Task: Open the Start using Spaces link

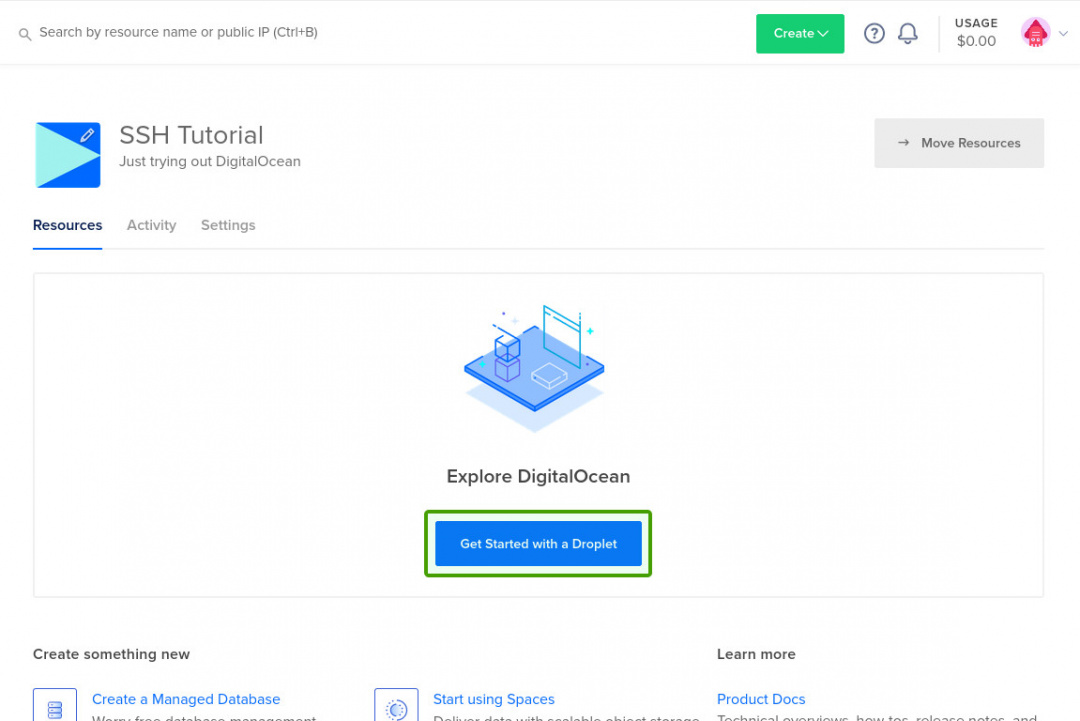Action: pos(494,699)
